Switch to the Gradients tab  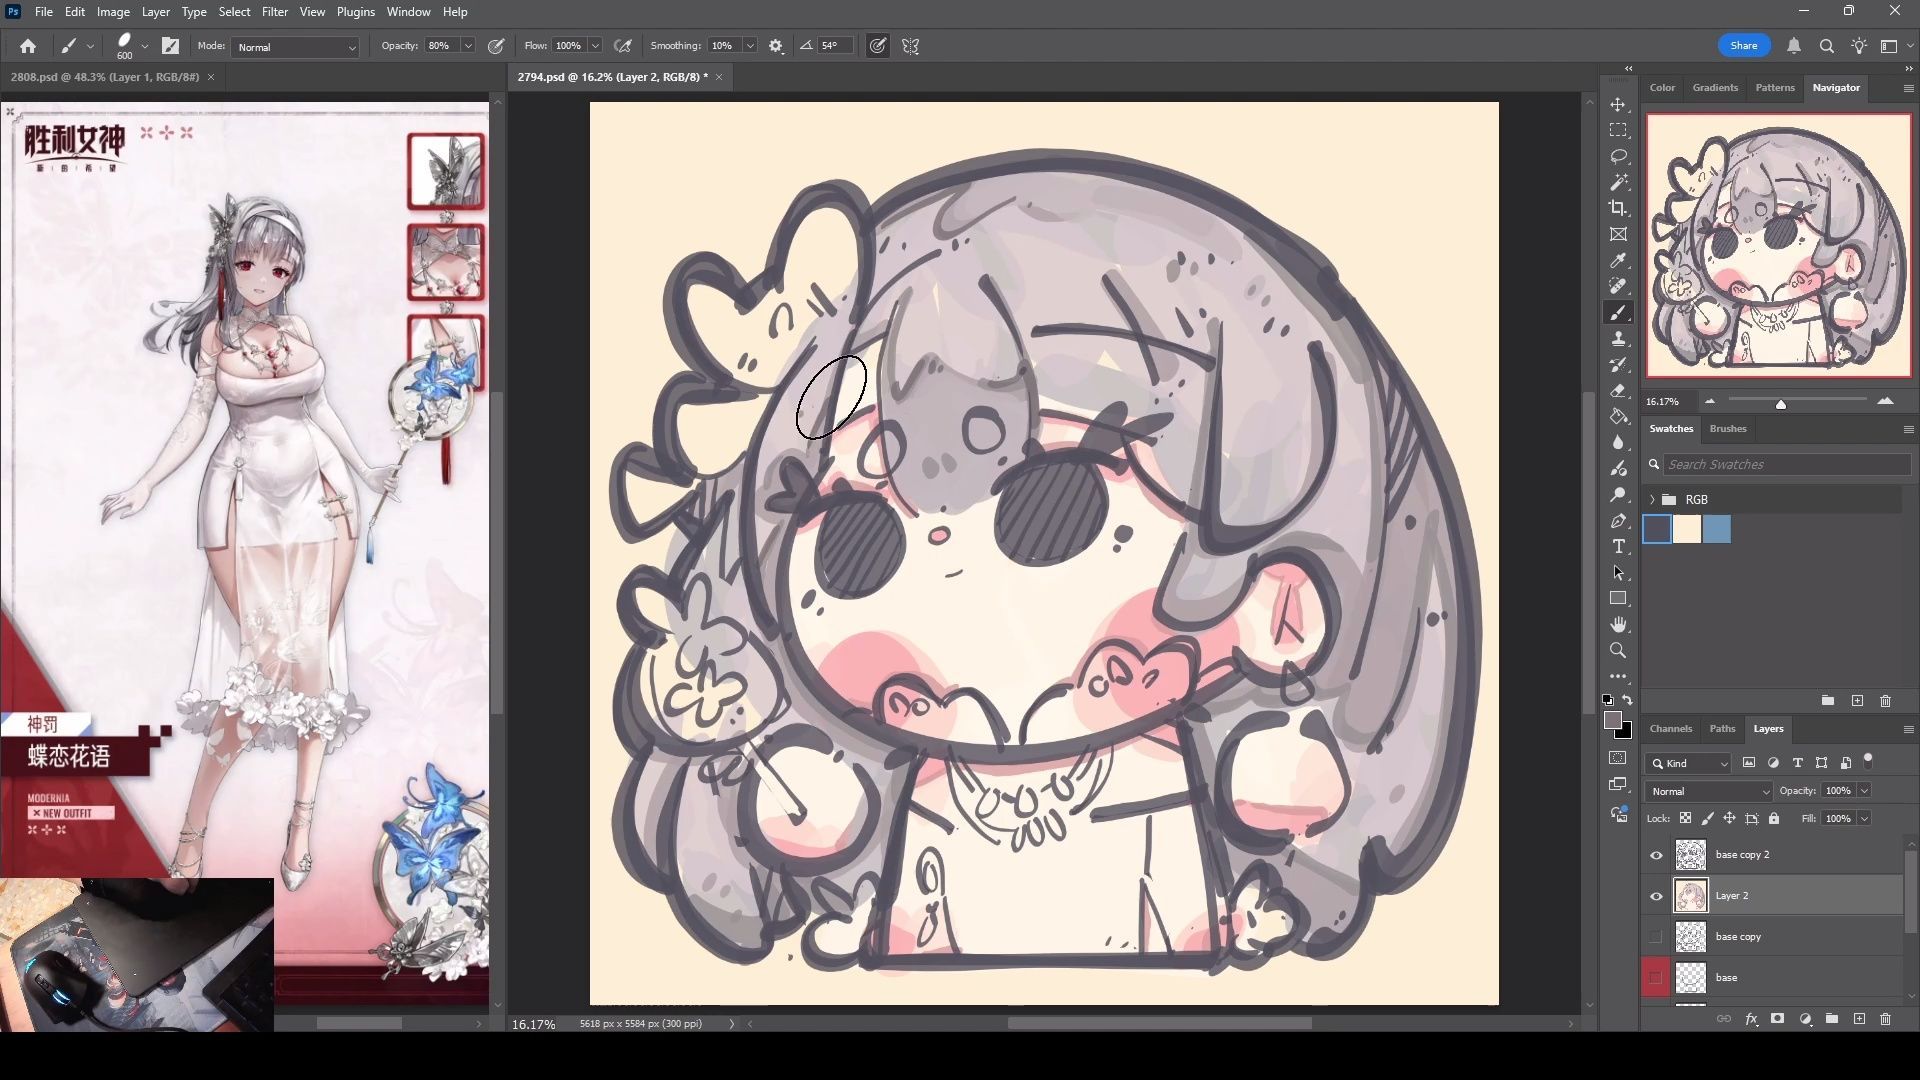click(x=1715, y=88)
